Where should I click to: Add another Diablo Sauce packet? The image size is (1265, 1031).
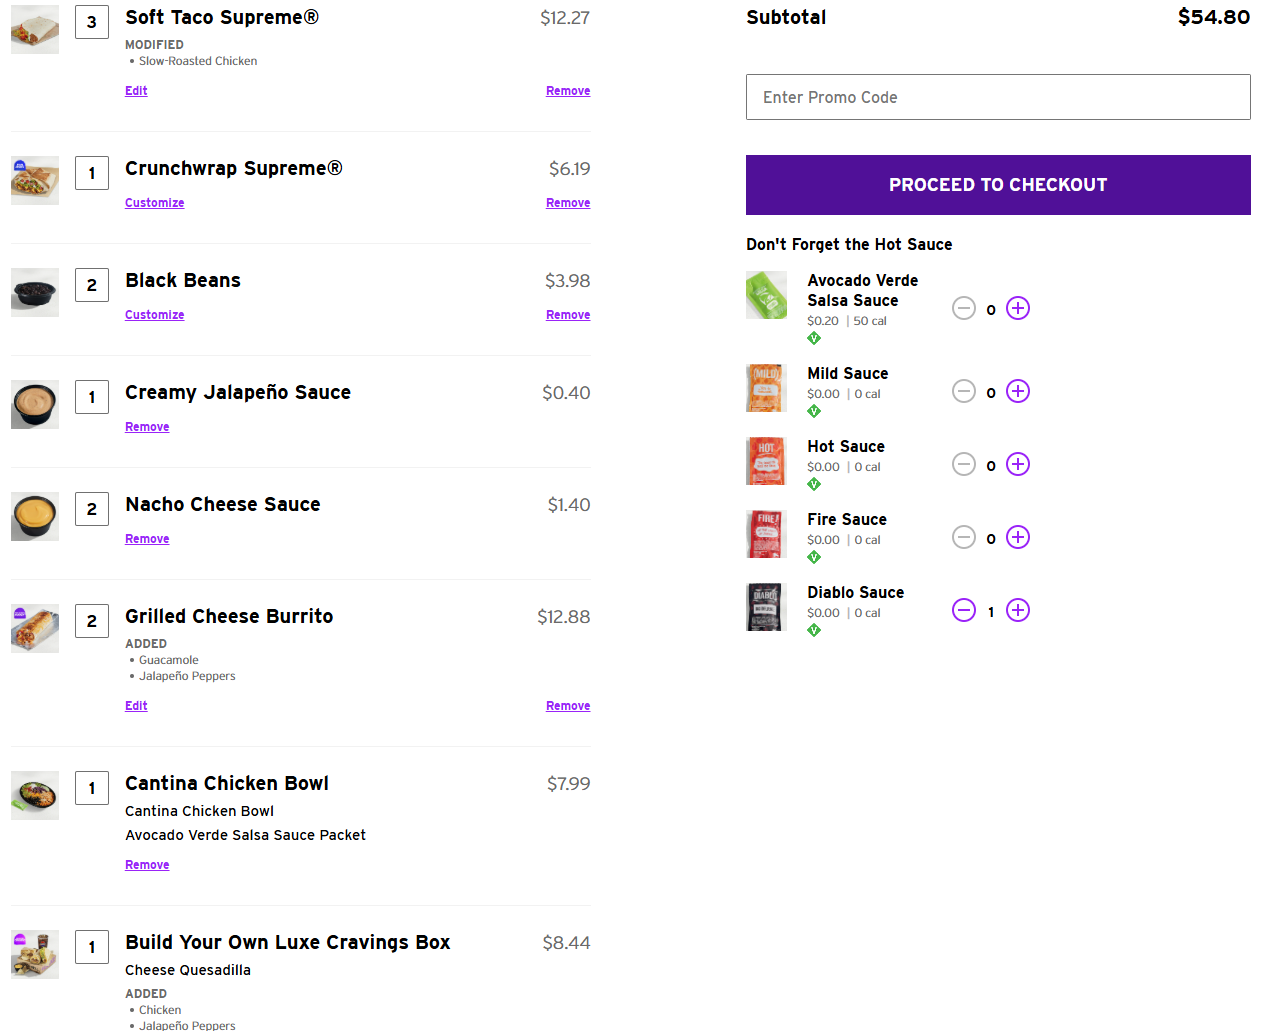point(1018,610)
